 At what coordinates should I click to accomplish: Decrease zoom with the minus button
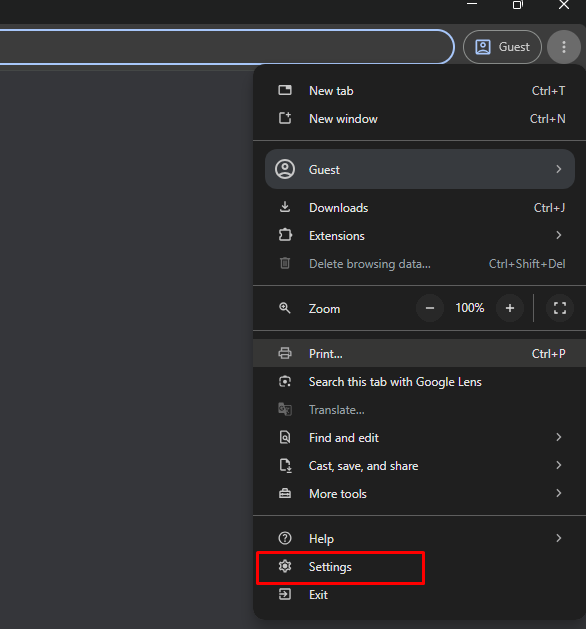coord(430,308)
